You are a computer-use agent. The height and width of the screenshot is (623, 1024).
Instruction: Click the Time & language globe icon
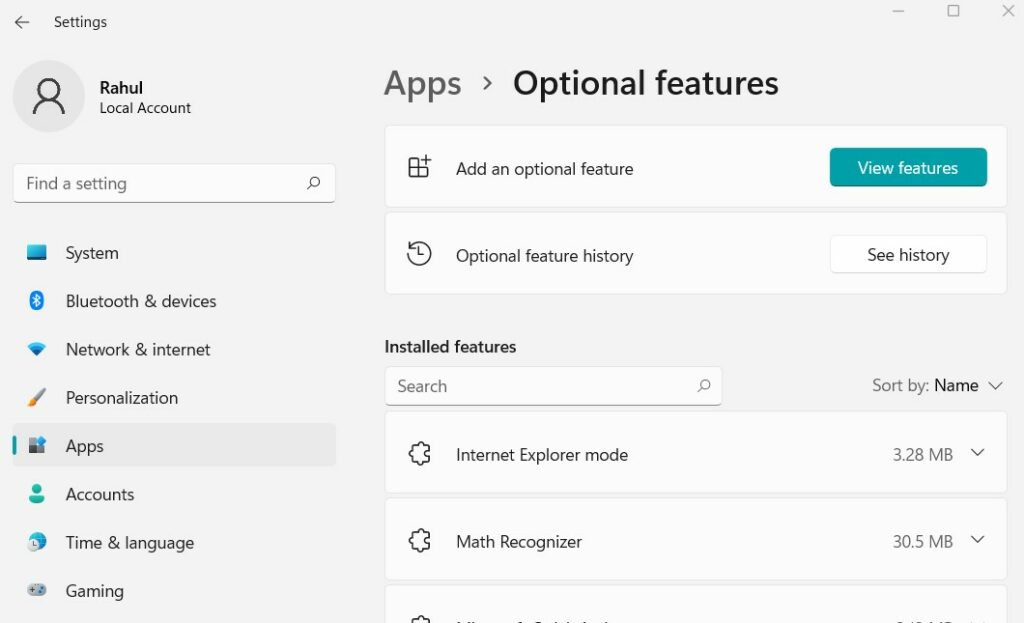click(37, 543)
